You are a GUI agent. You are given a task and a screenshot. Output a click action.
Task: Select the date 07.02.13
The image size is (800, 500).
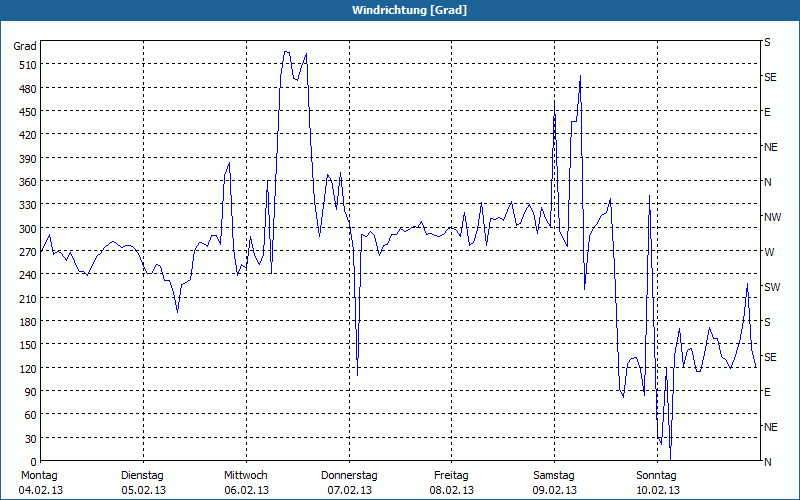[x=349, y=490]
